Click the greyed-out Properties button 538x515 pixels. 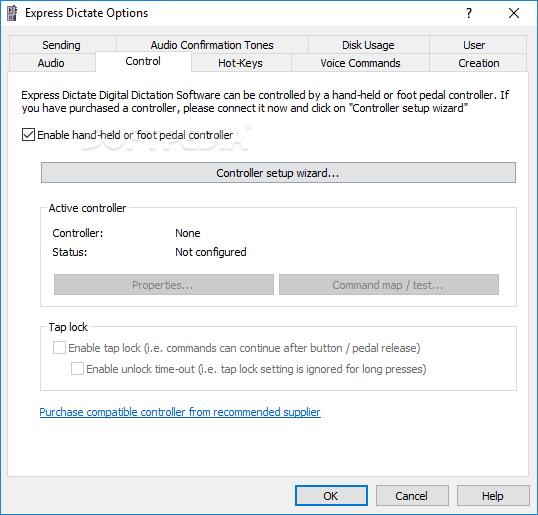164,284
